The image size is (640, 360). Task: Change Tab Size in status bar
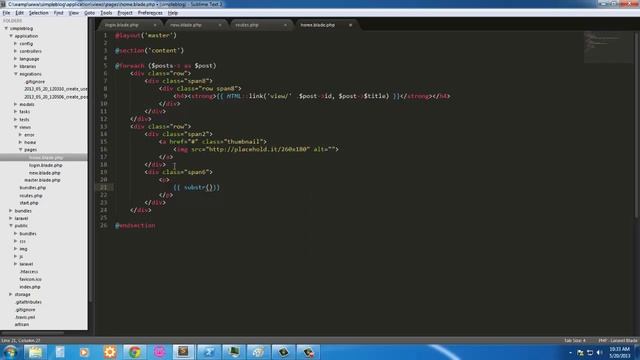tap(575, 340)
